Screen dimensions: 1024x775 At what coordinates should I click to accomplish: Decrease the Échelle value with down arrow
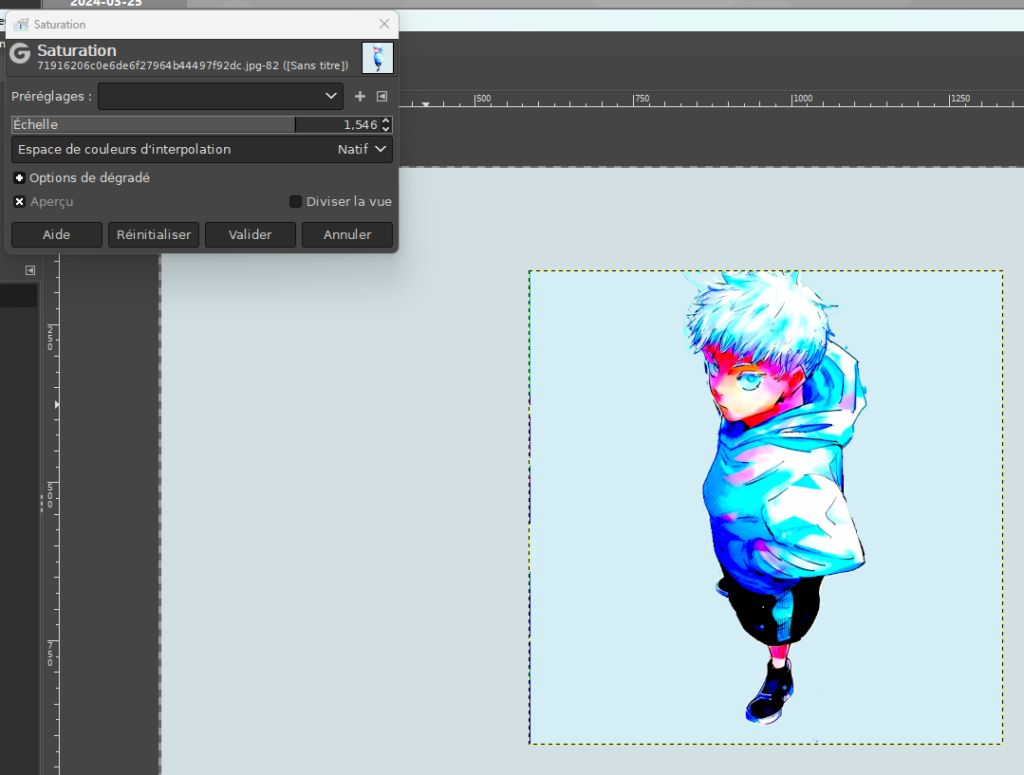coord(386,129)
